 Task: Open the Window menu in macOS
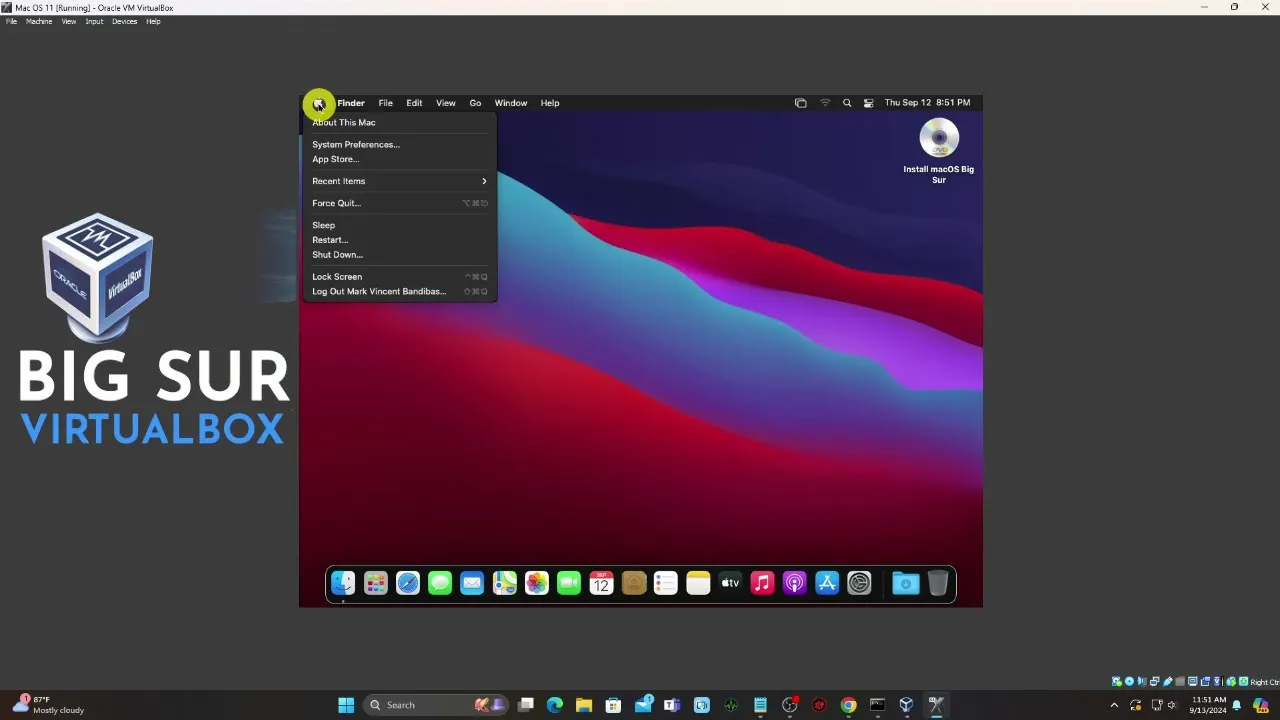click(511, 103)
